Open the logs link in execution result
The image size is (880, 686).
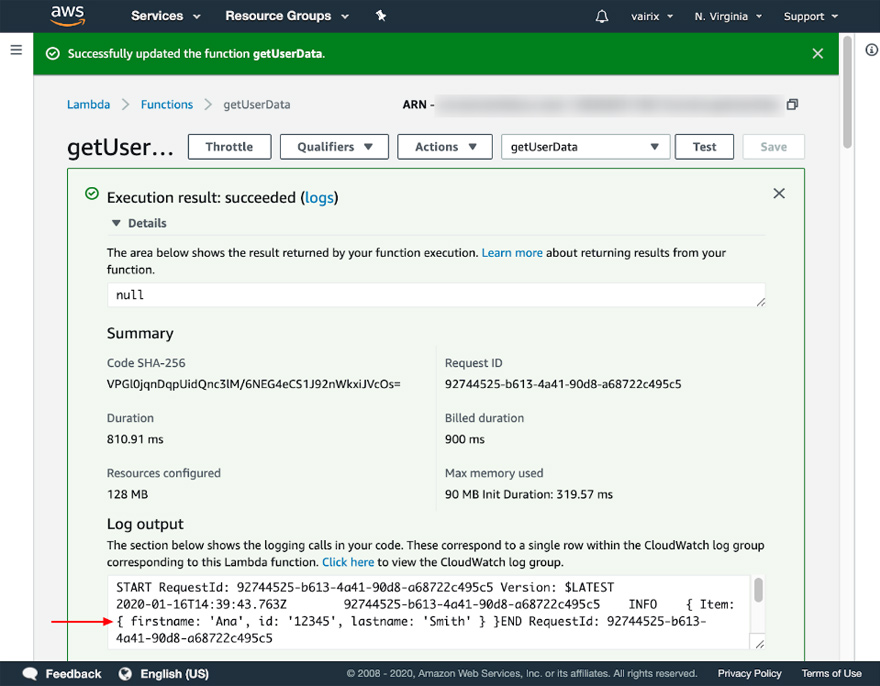(x=319, y=197)
